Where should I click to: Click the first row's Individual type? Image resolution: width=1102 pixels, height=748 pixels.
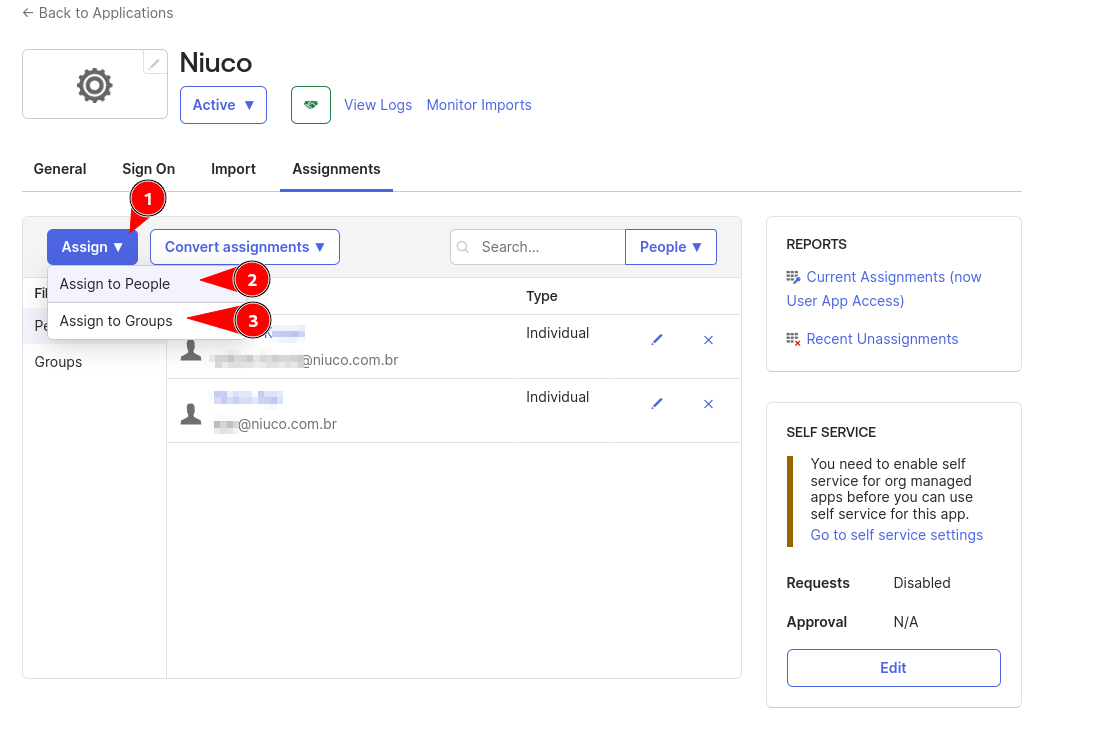pyautogui.click(x=557, y=333)
